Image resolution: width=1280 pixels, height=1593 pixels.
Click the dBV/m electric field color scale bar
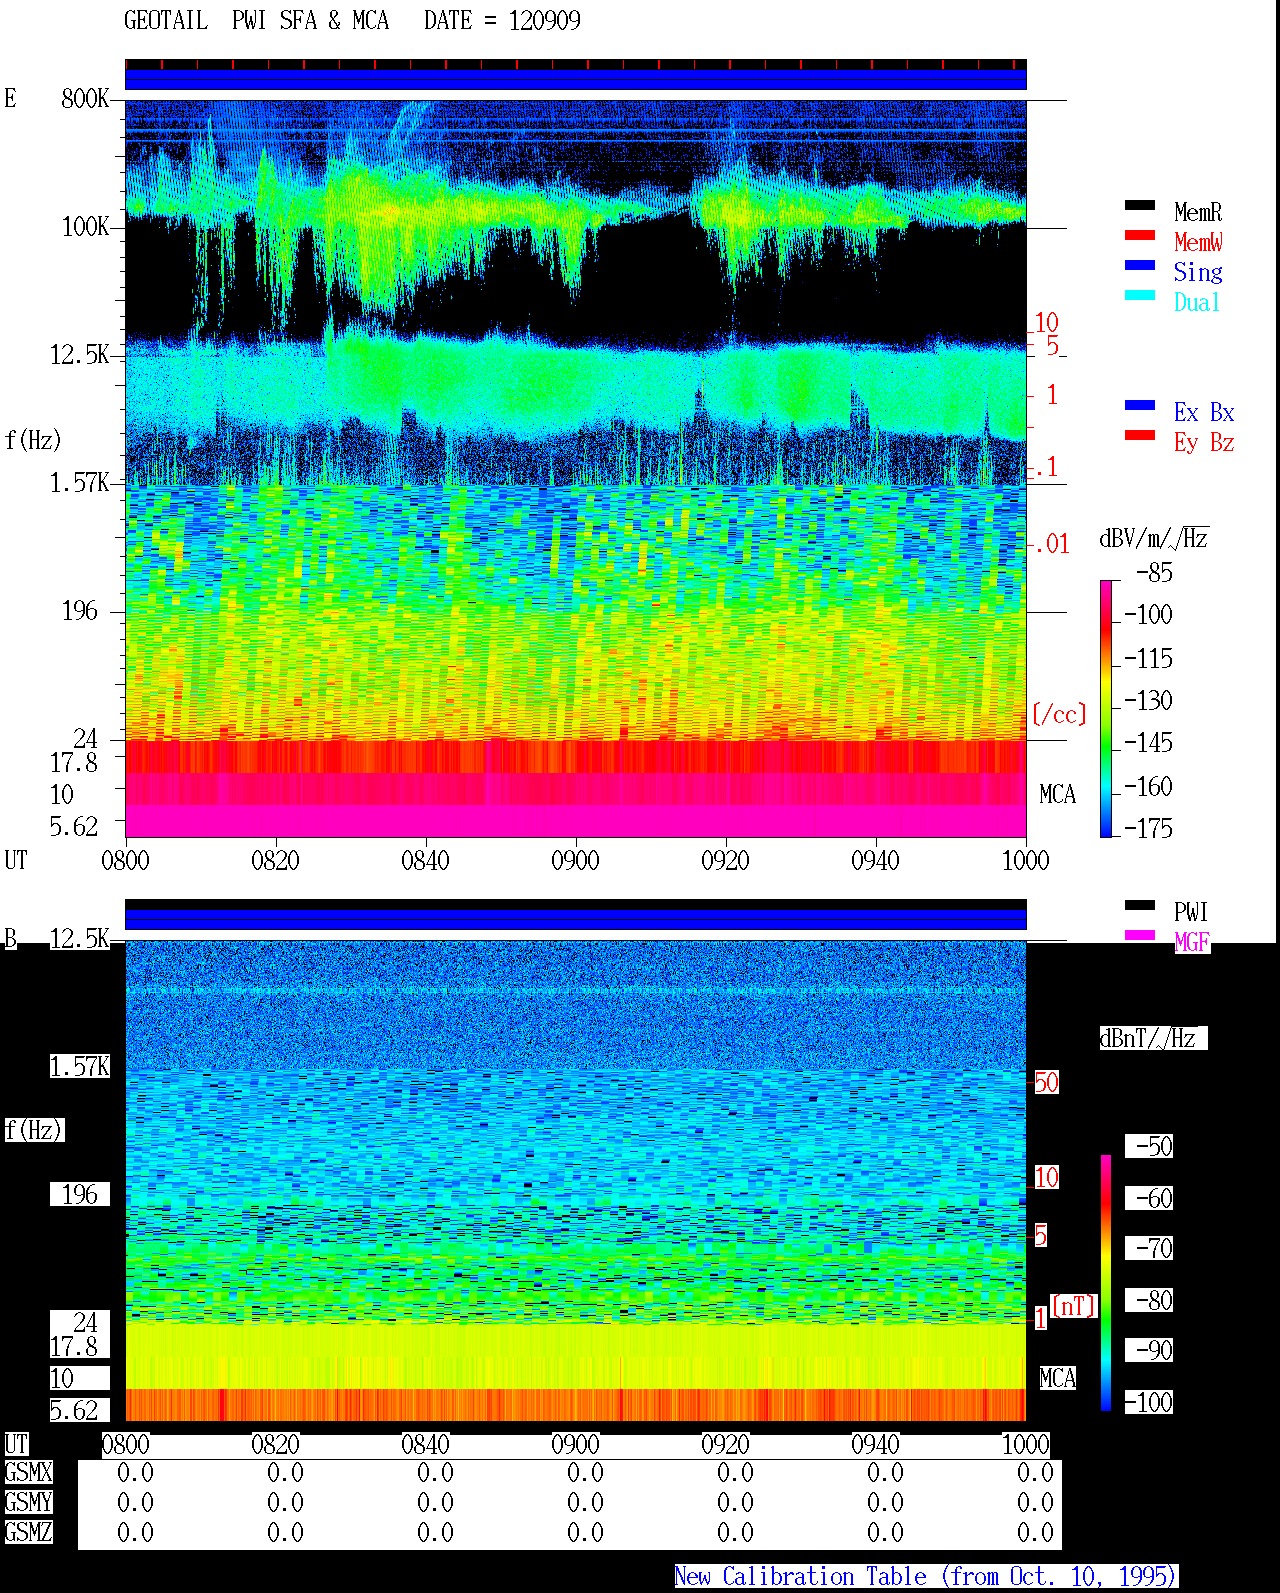click(1106, 708)
